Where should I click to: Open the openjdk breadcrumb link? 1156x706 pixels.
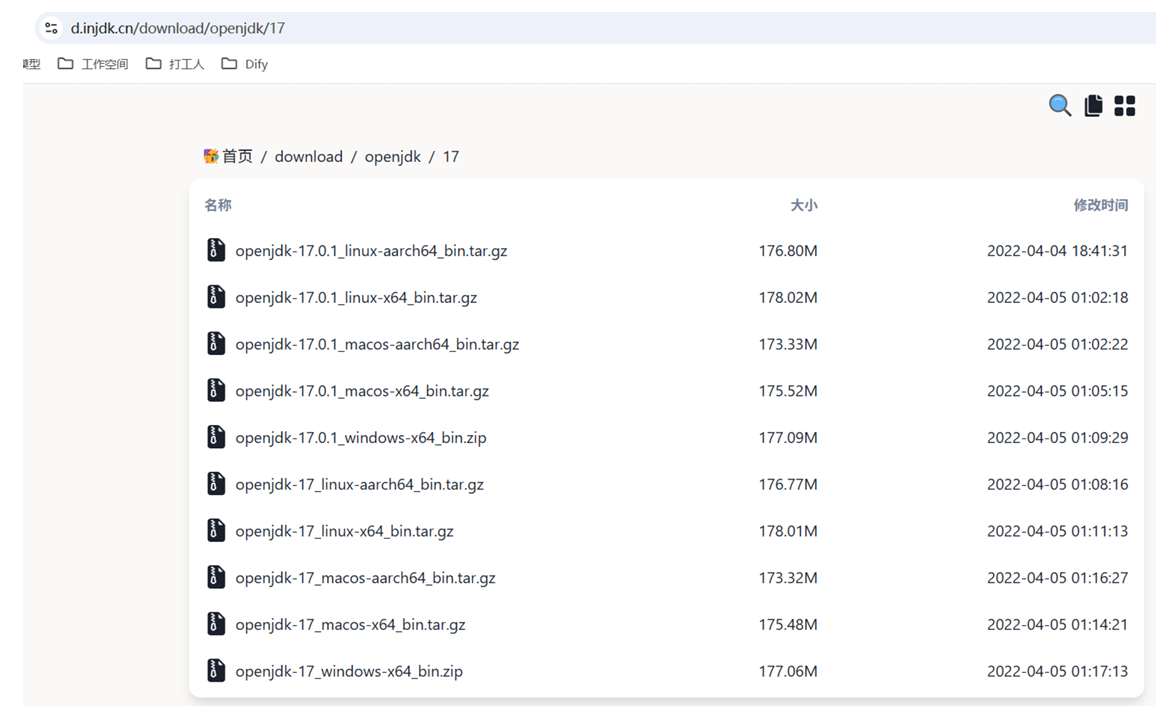392,156
